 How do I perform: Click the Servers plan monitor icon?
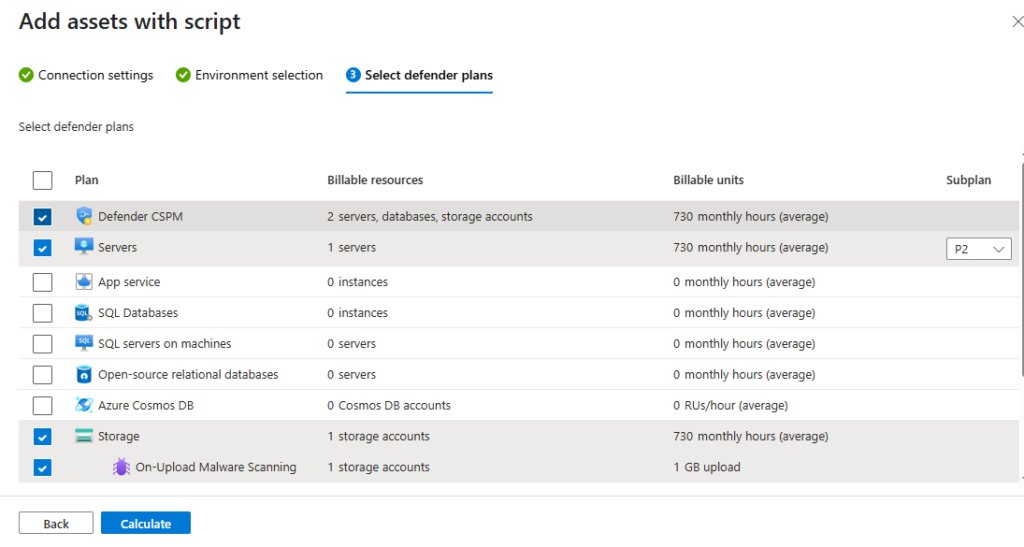[84, 247]
